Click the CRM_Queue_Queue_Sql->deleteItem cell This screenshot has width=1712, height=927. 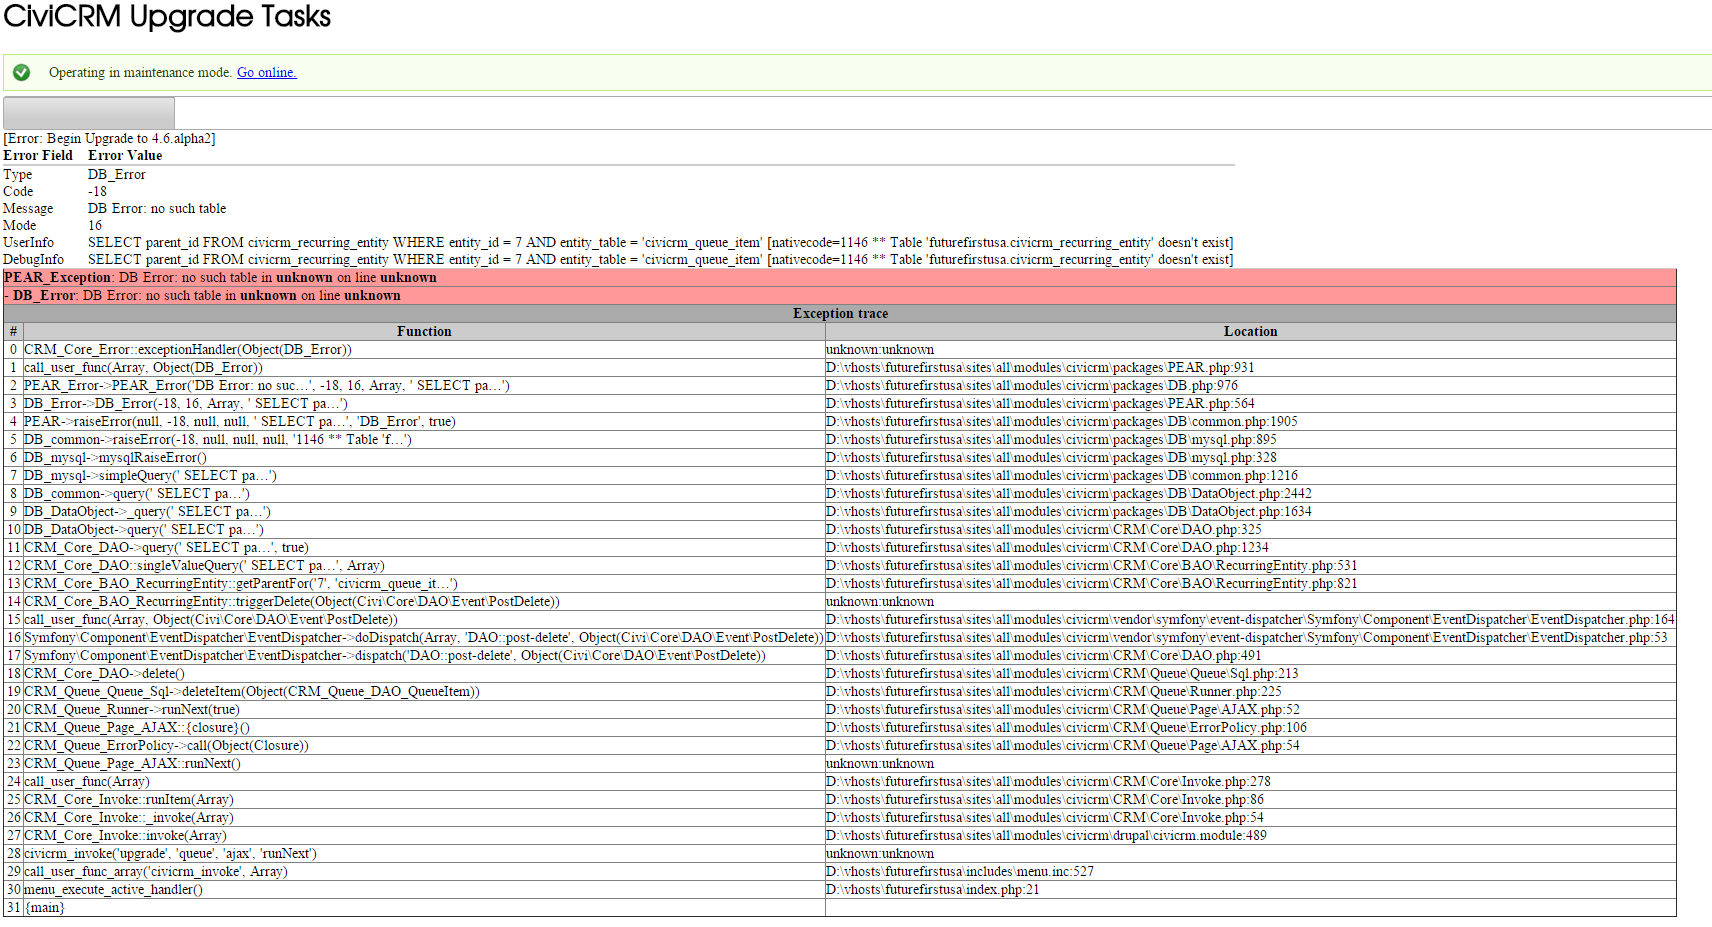tap(424, 692)
